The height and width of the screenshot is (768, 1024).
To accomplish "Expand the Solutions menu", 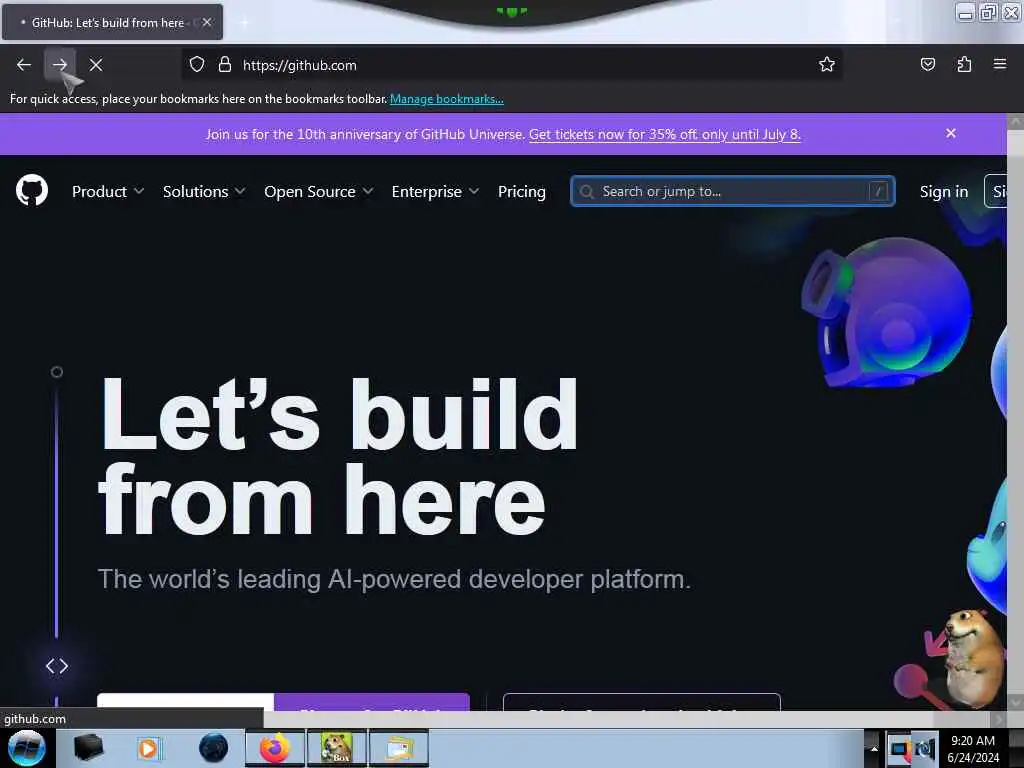I will [x=204, y=191].
